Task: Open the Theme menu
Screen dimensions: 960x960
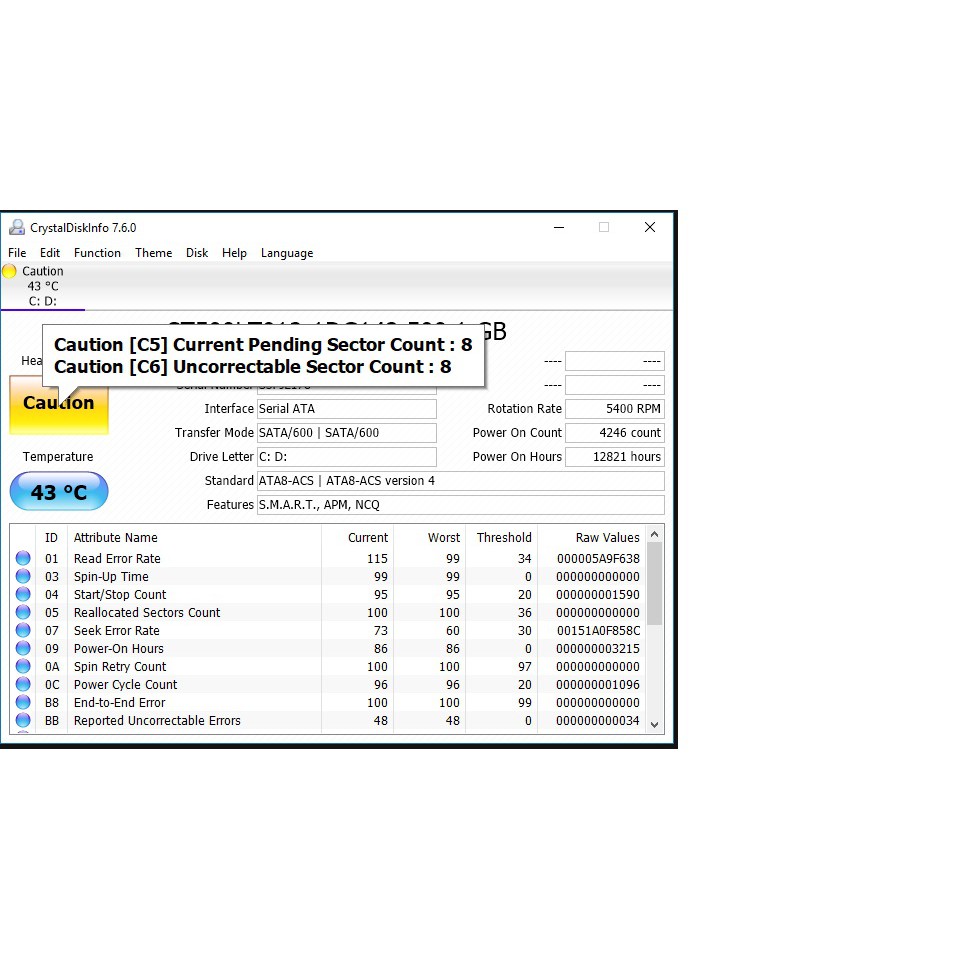Action: tap(153, 253)
